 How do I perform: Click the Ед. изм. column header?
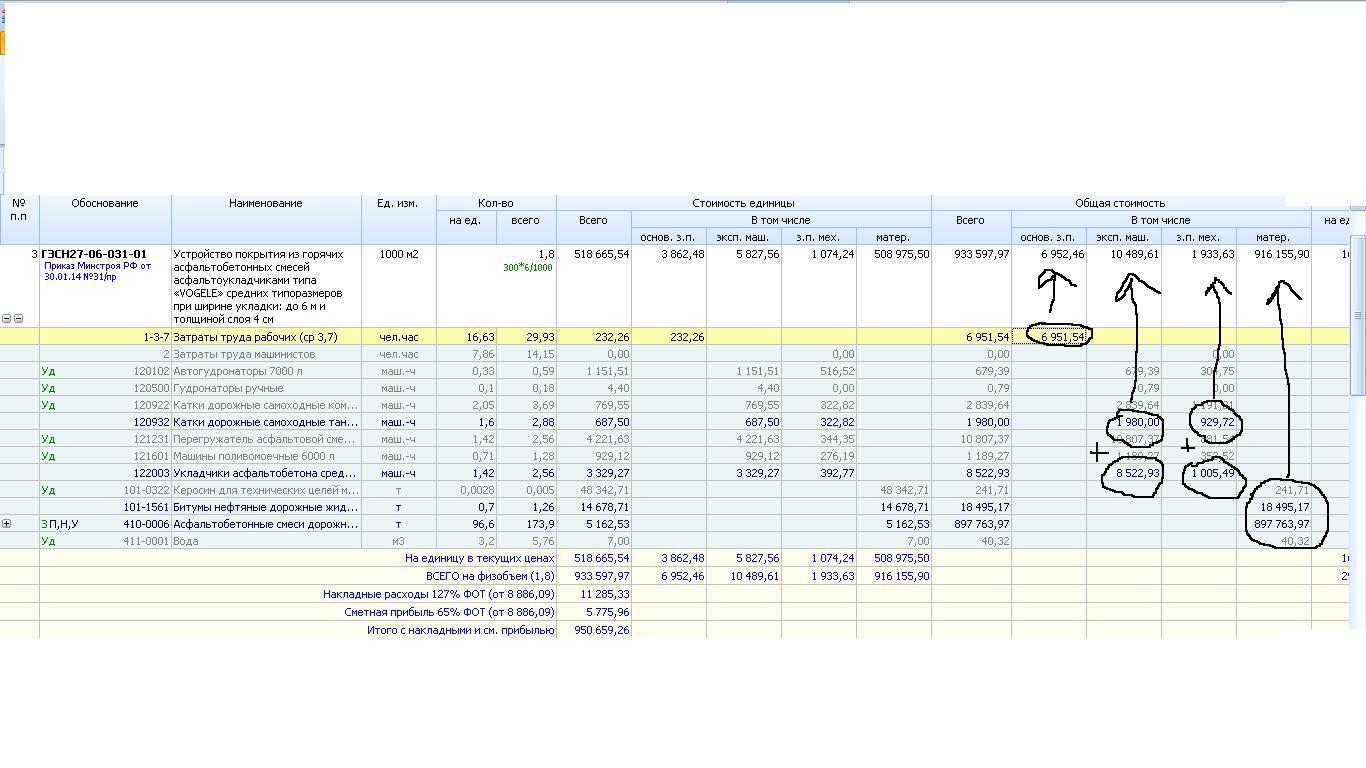point(398,203)
